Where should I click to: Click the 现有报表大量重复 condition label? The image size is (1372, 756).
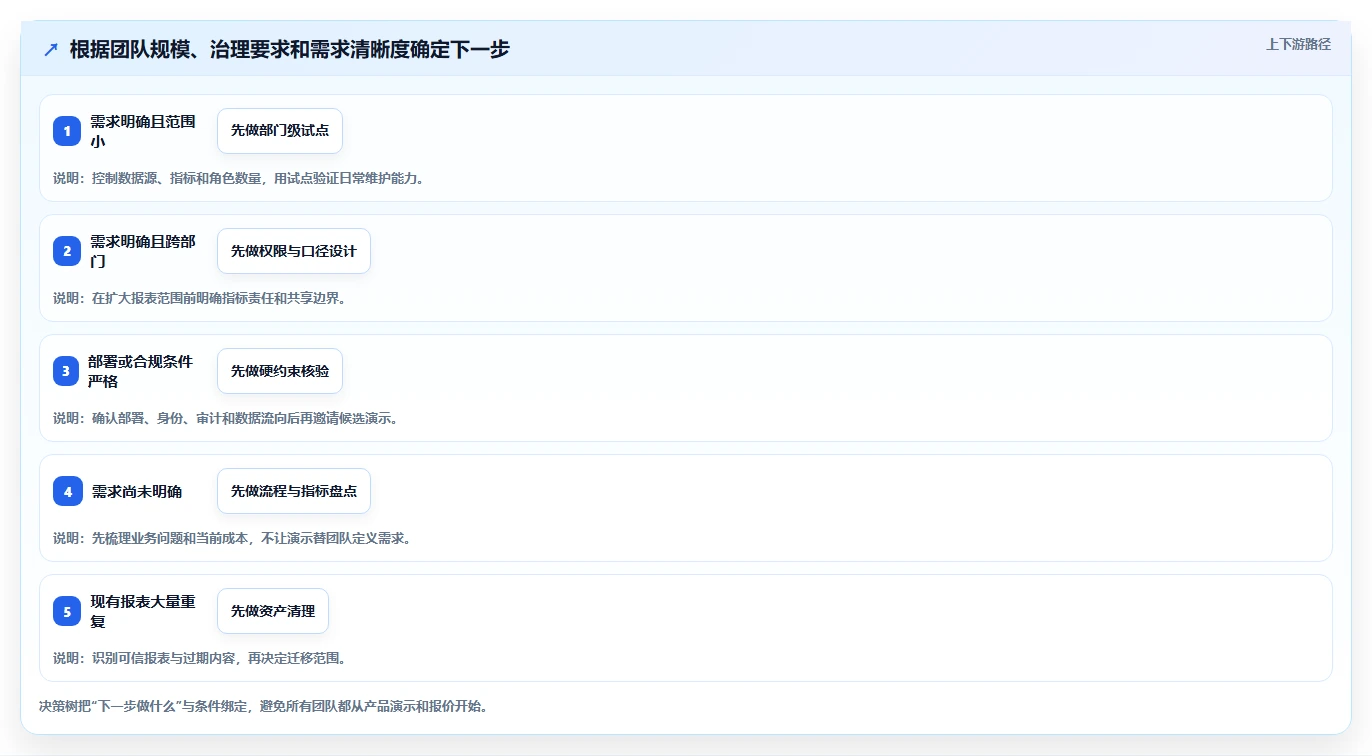click(x=143, y=611)
